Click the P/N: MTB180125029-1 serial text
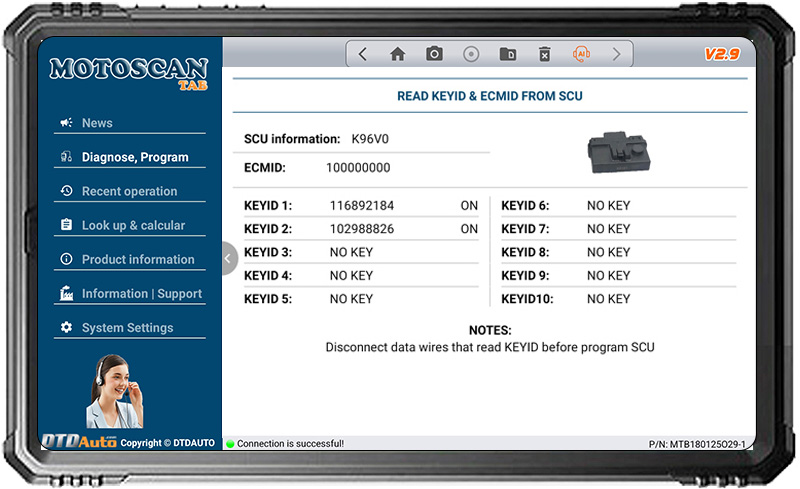 pyautogui.click(x=697, y=444)
